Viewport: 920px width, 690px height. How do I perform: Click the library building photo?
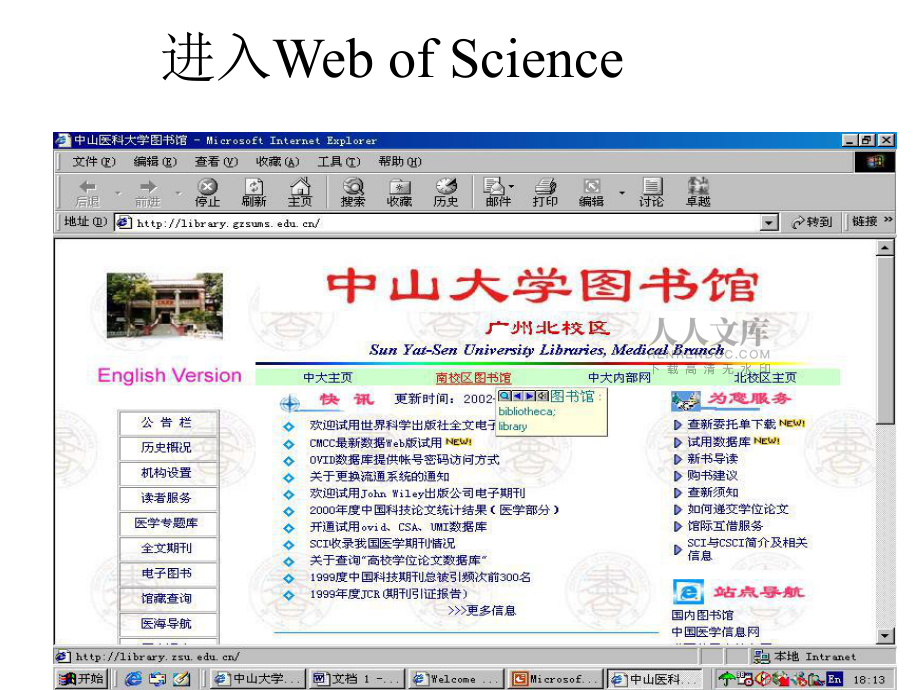coord(164,306)
